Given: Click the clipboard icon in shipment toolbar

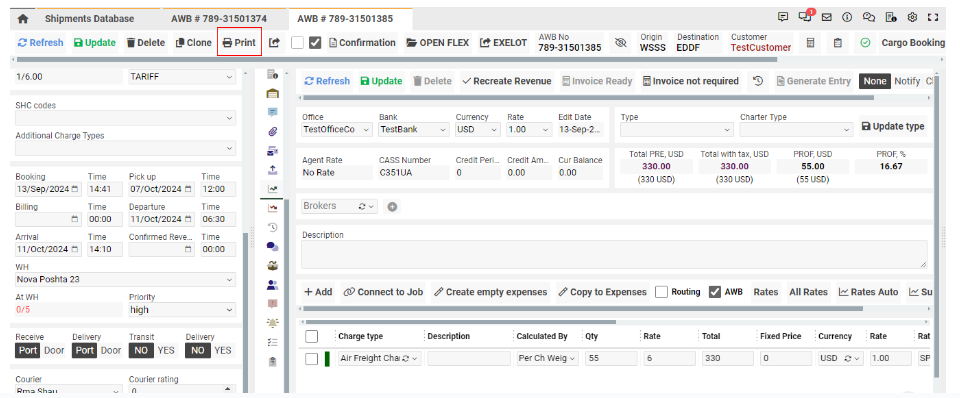Looking at the screenshot, I should [838, 43].
